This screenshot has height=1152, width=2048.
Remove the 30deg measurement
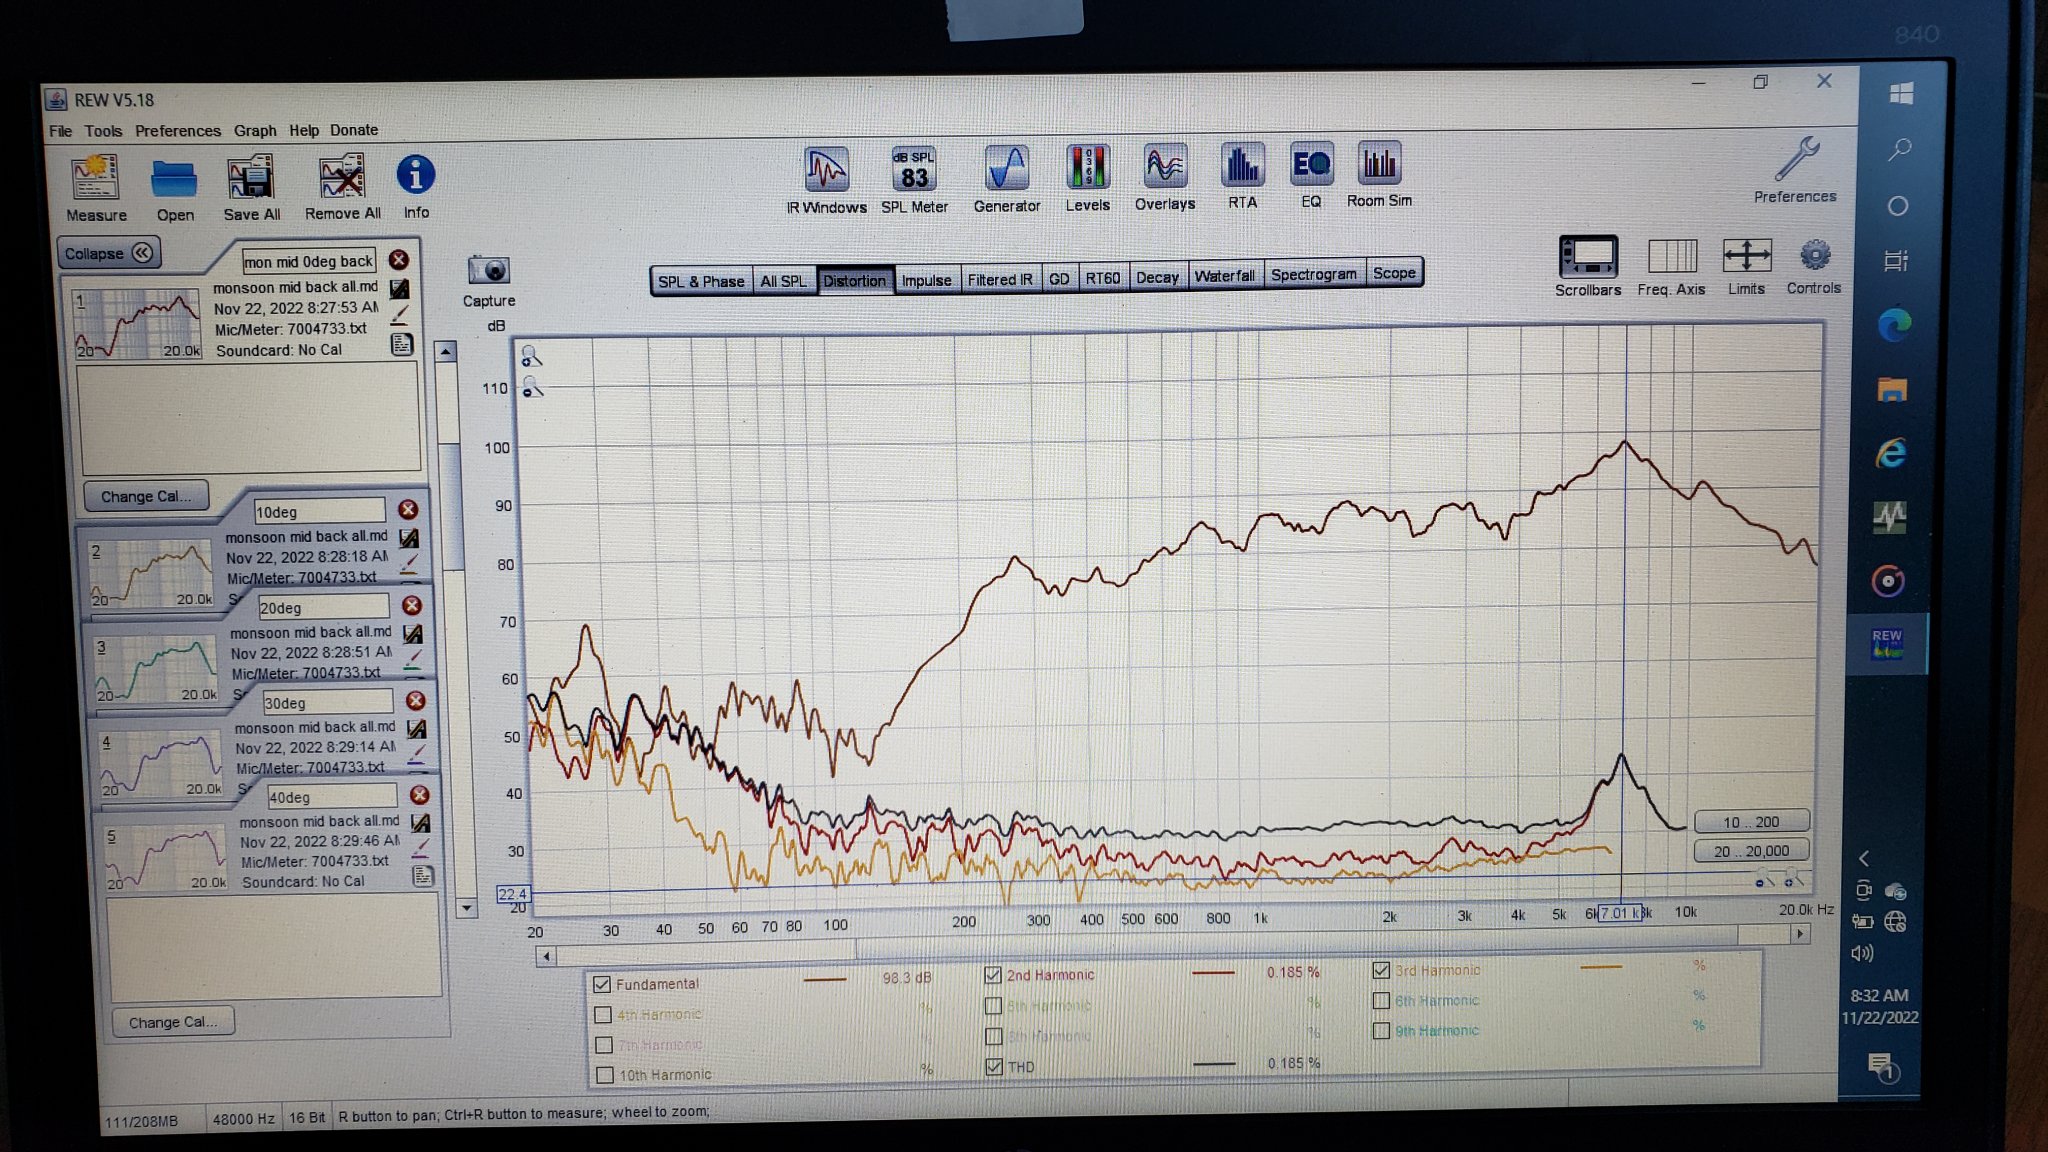click(x=416, y=701)
